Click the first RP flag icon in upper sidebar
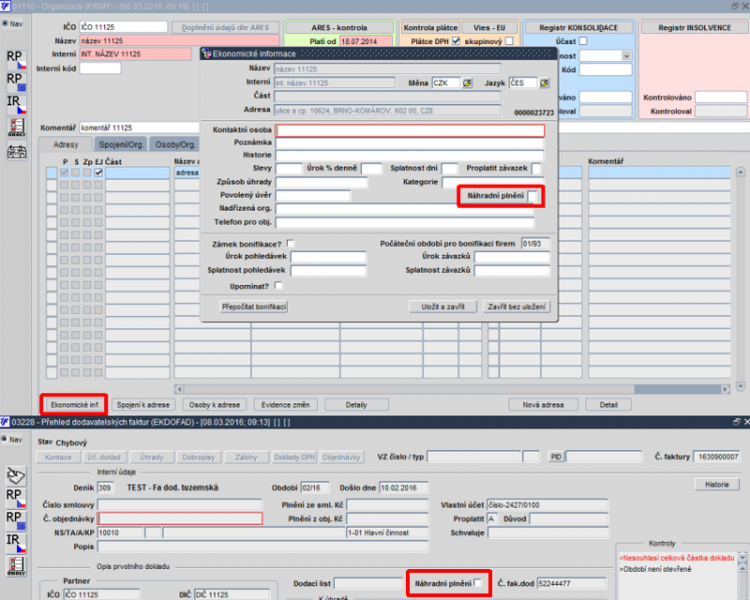This screenshot has width=750, height=600. tap(16, 60)
